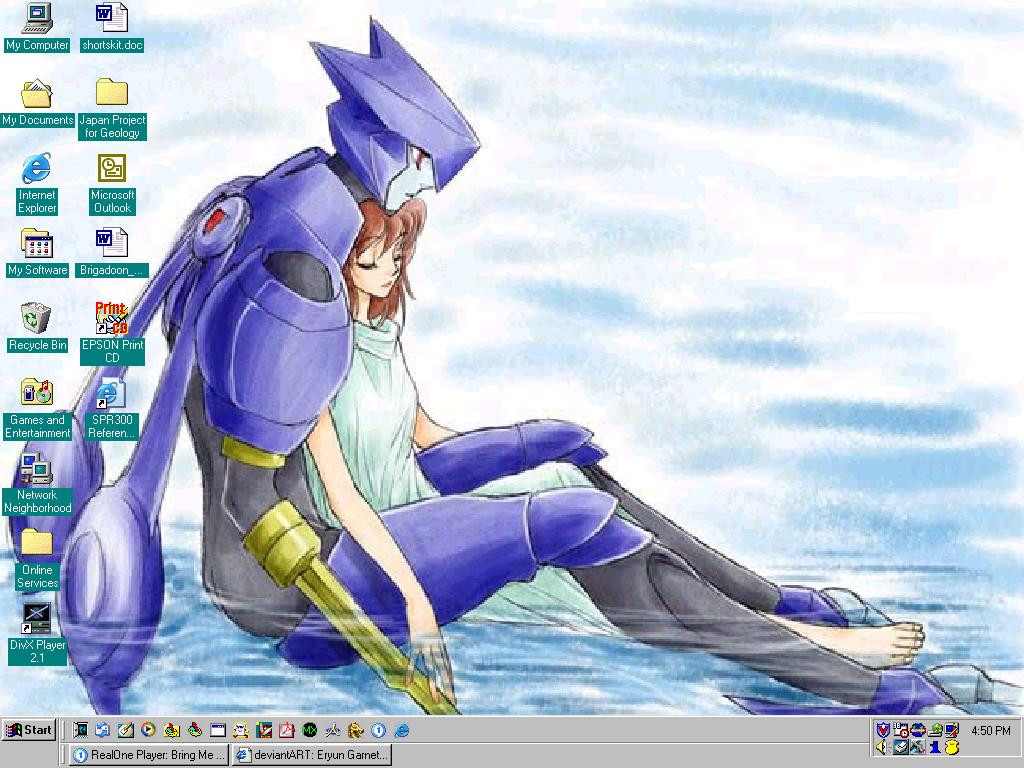Click the "Network Neighborhood" icon label
This screenshot has width=1024, height=768.
pyautogui.click(x=37, y=502)
